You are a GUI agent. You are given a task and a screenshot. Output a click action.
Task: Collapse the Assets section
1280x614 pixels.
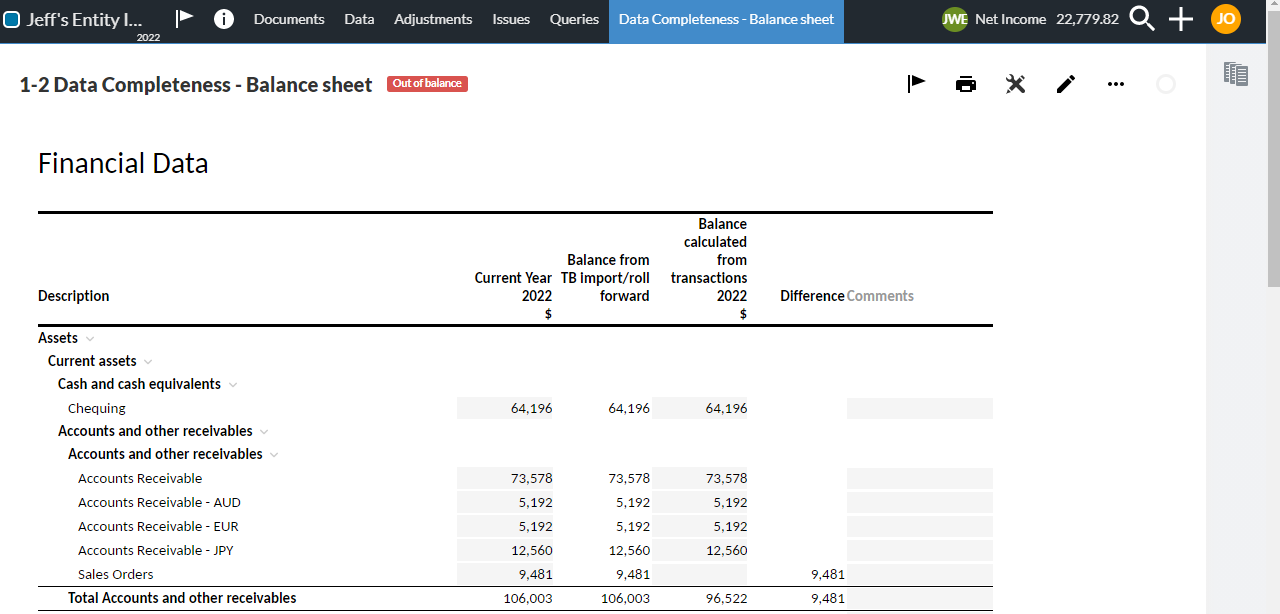(90, 338)
